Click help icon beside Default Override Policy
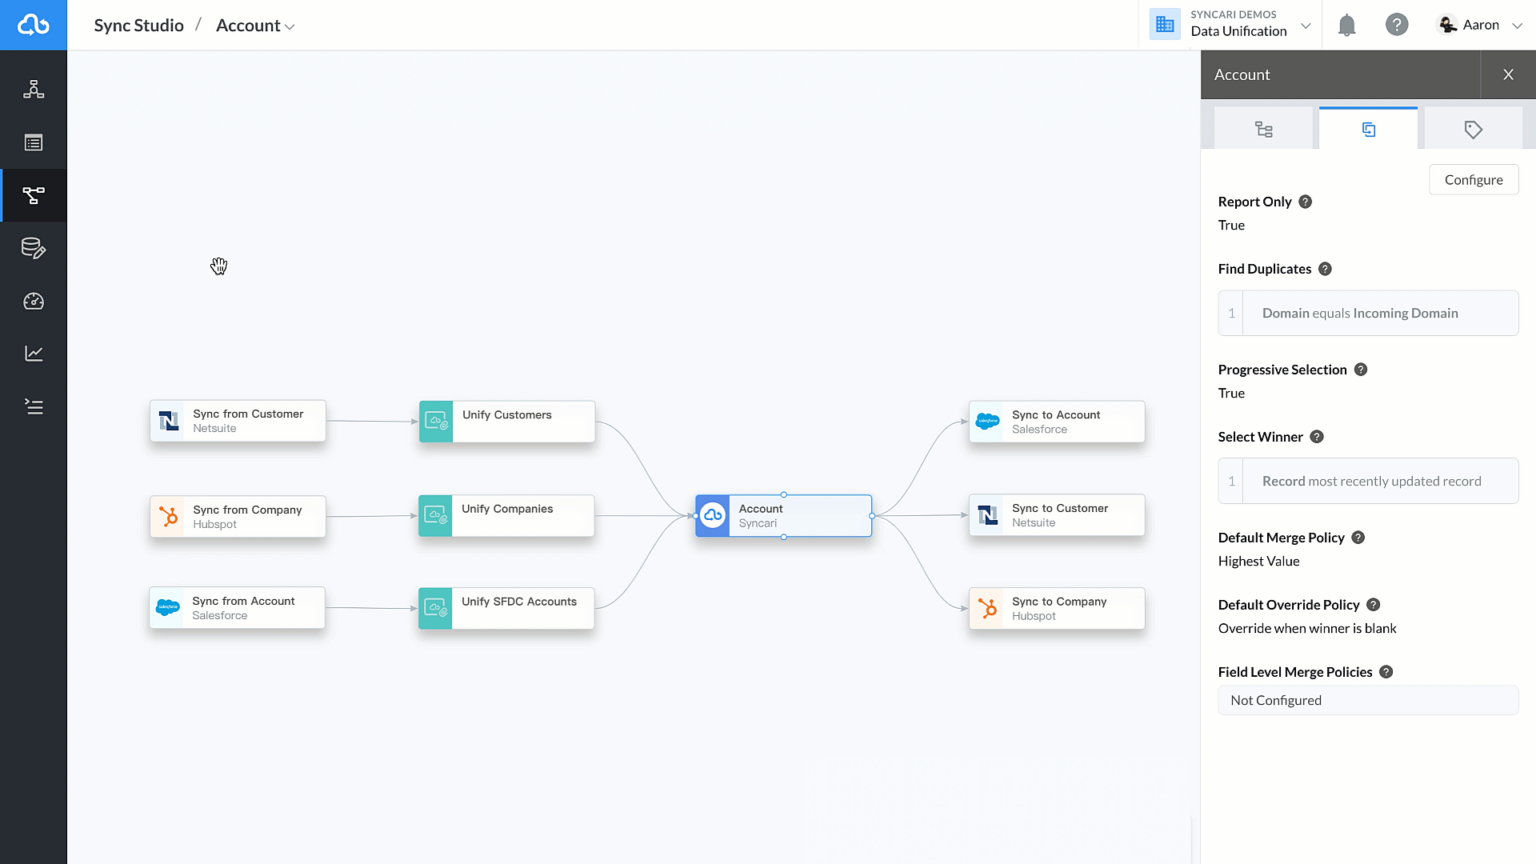The width and height of the screenshot is (1536, 864). click(x=1373, y=605)
